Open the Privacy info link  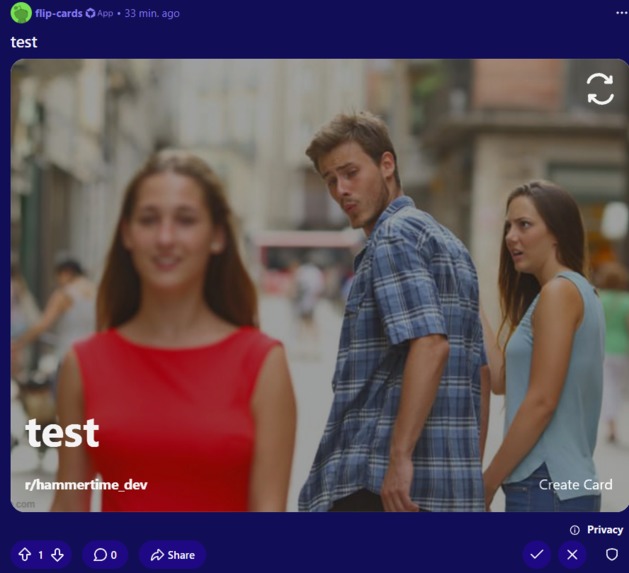pos(605,530)
